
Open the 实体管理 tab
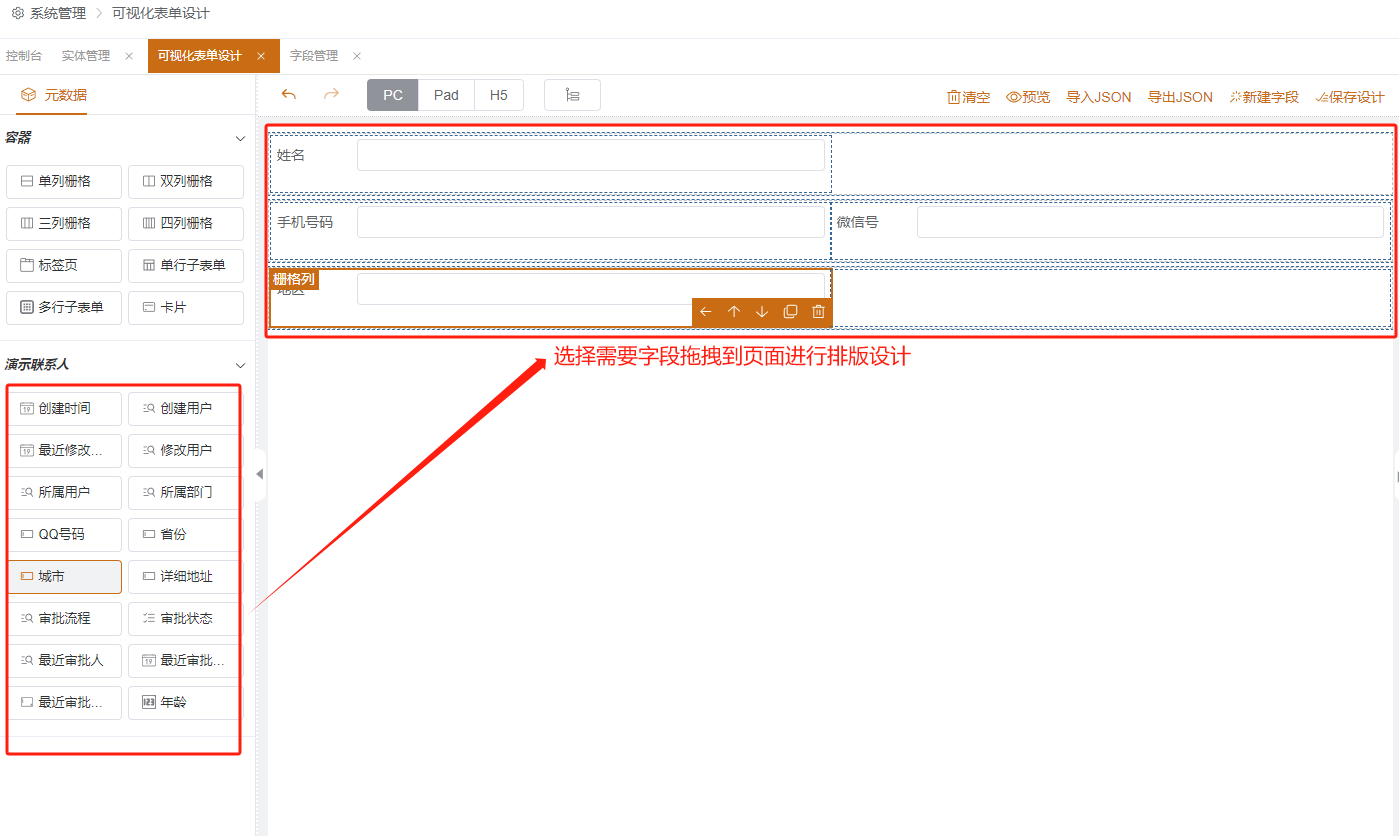pyautogui.click(x=86, y=56)
